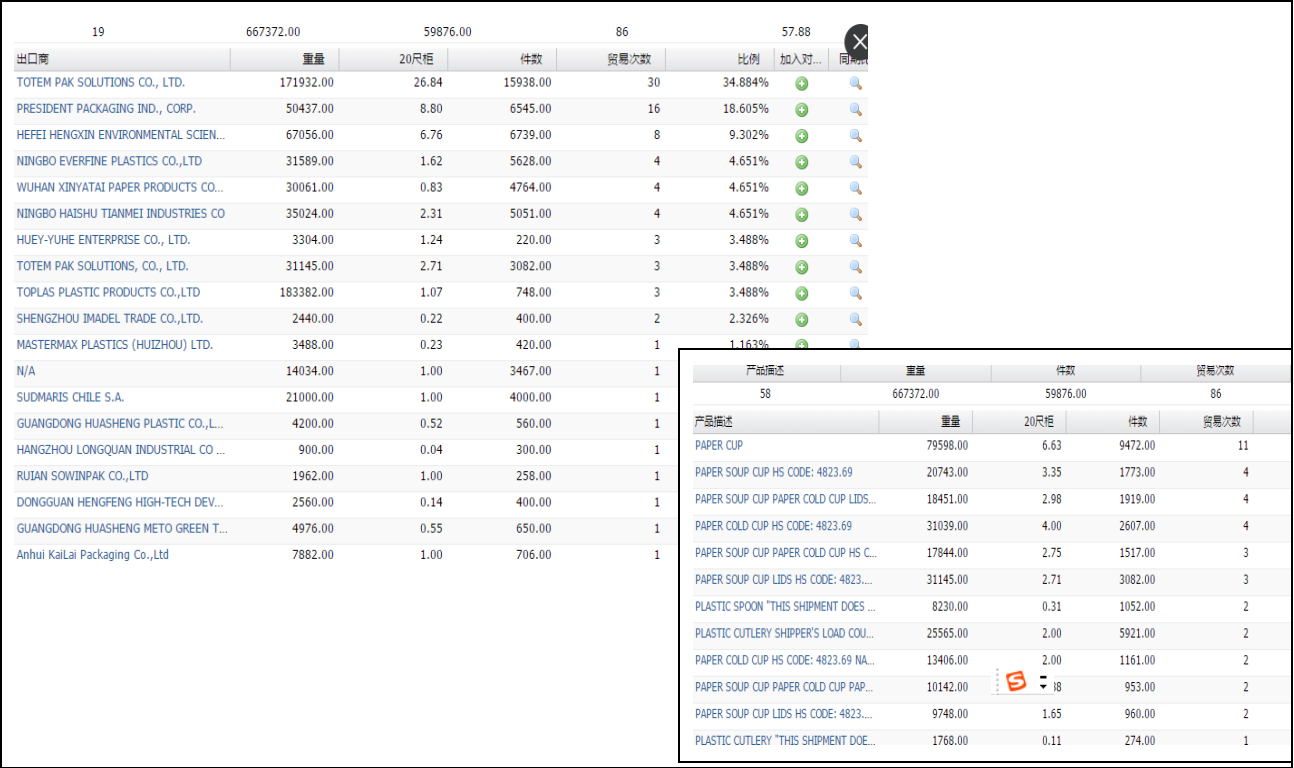
Task: Sort exporter table by 重量 column
Action: pyautogui.click(x=285, y=59)
